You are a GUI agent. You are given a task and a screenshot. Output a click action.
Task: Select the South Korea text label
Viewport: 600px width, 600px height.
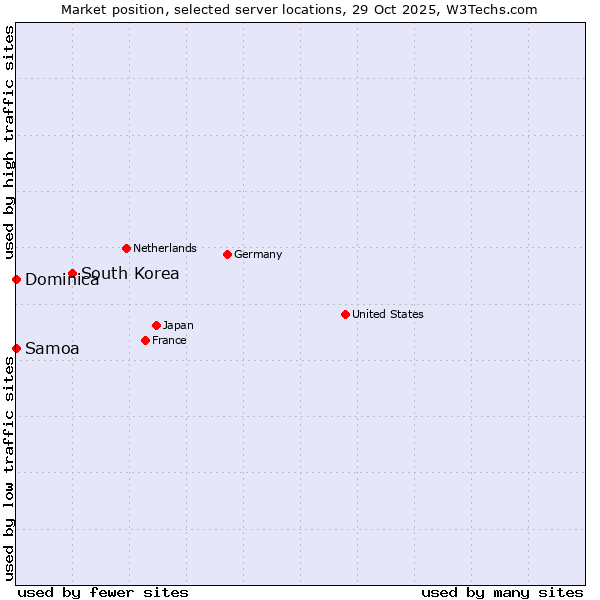130,273
